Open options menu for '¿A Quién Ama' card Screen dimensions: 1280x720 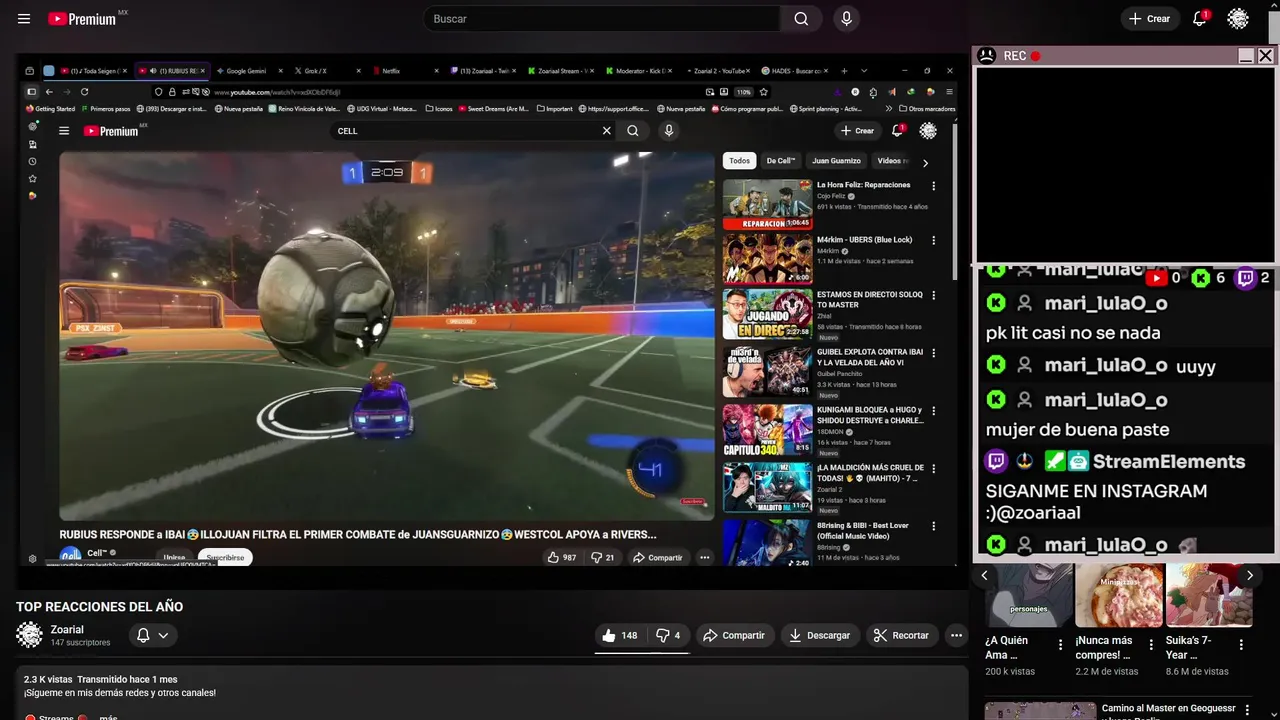pos(1060,645)
